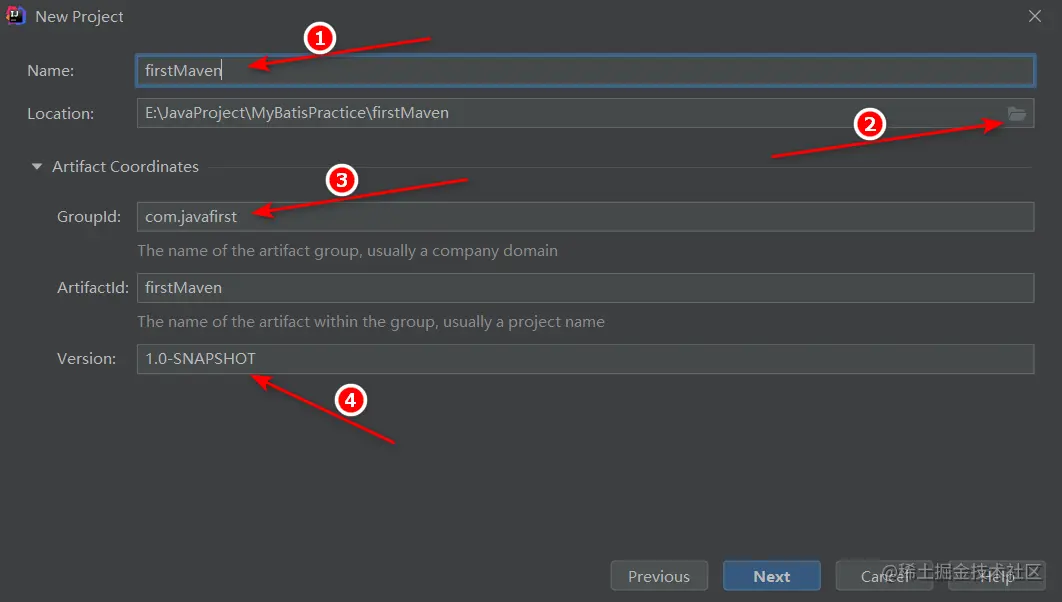The height and width of the screenshot is (602, 1062).
Task: Click the Location label
Action: [x=60, y=114]
